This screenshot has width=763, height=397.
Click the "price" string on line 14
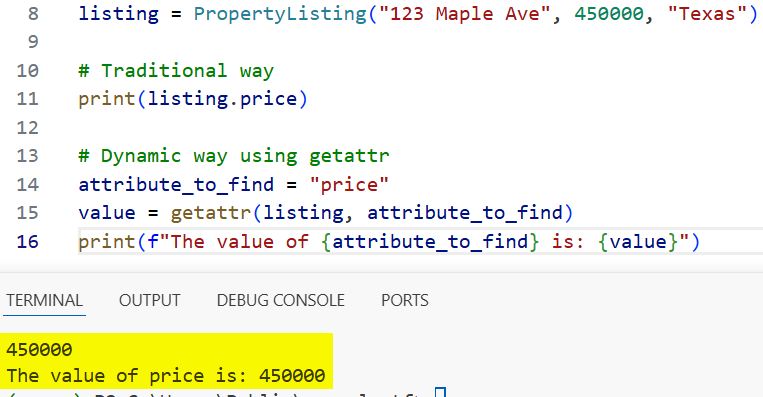[x=349, y=185]
